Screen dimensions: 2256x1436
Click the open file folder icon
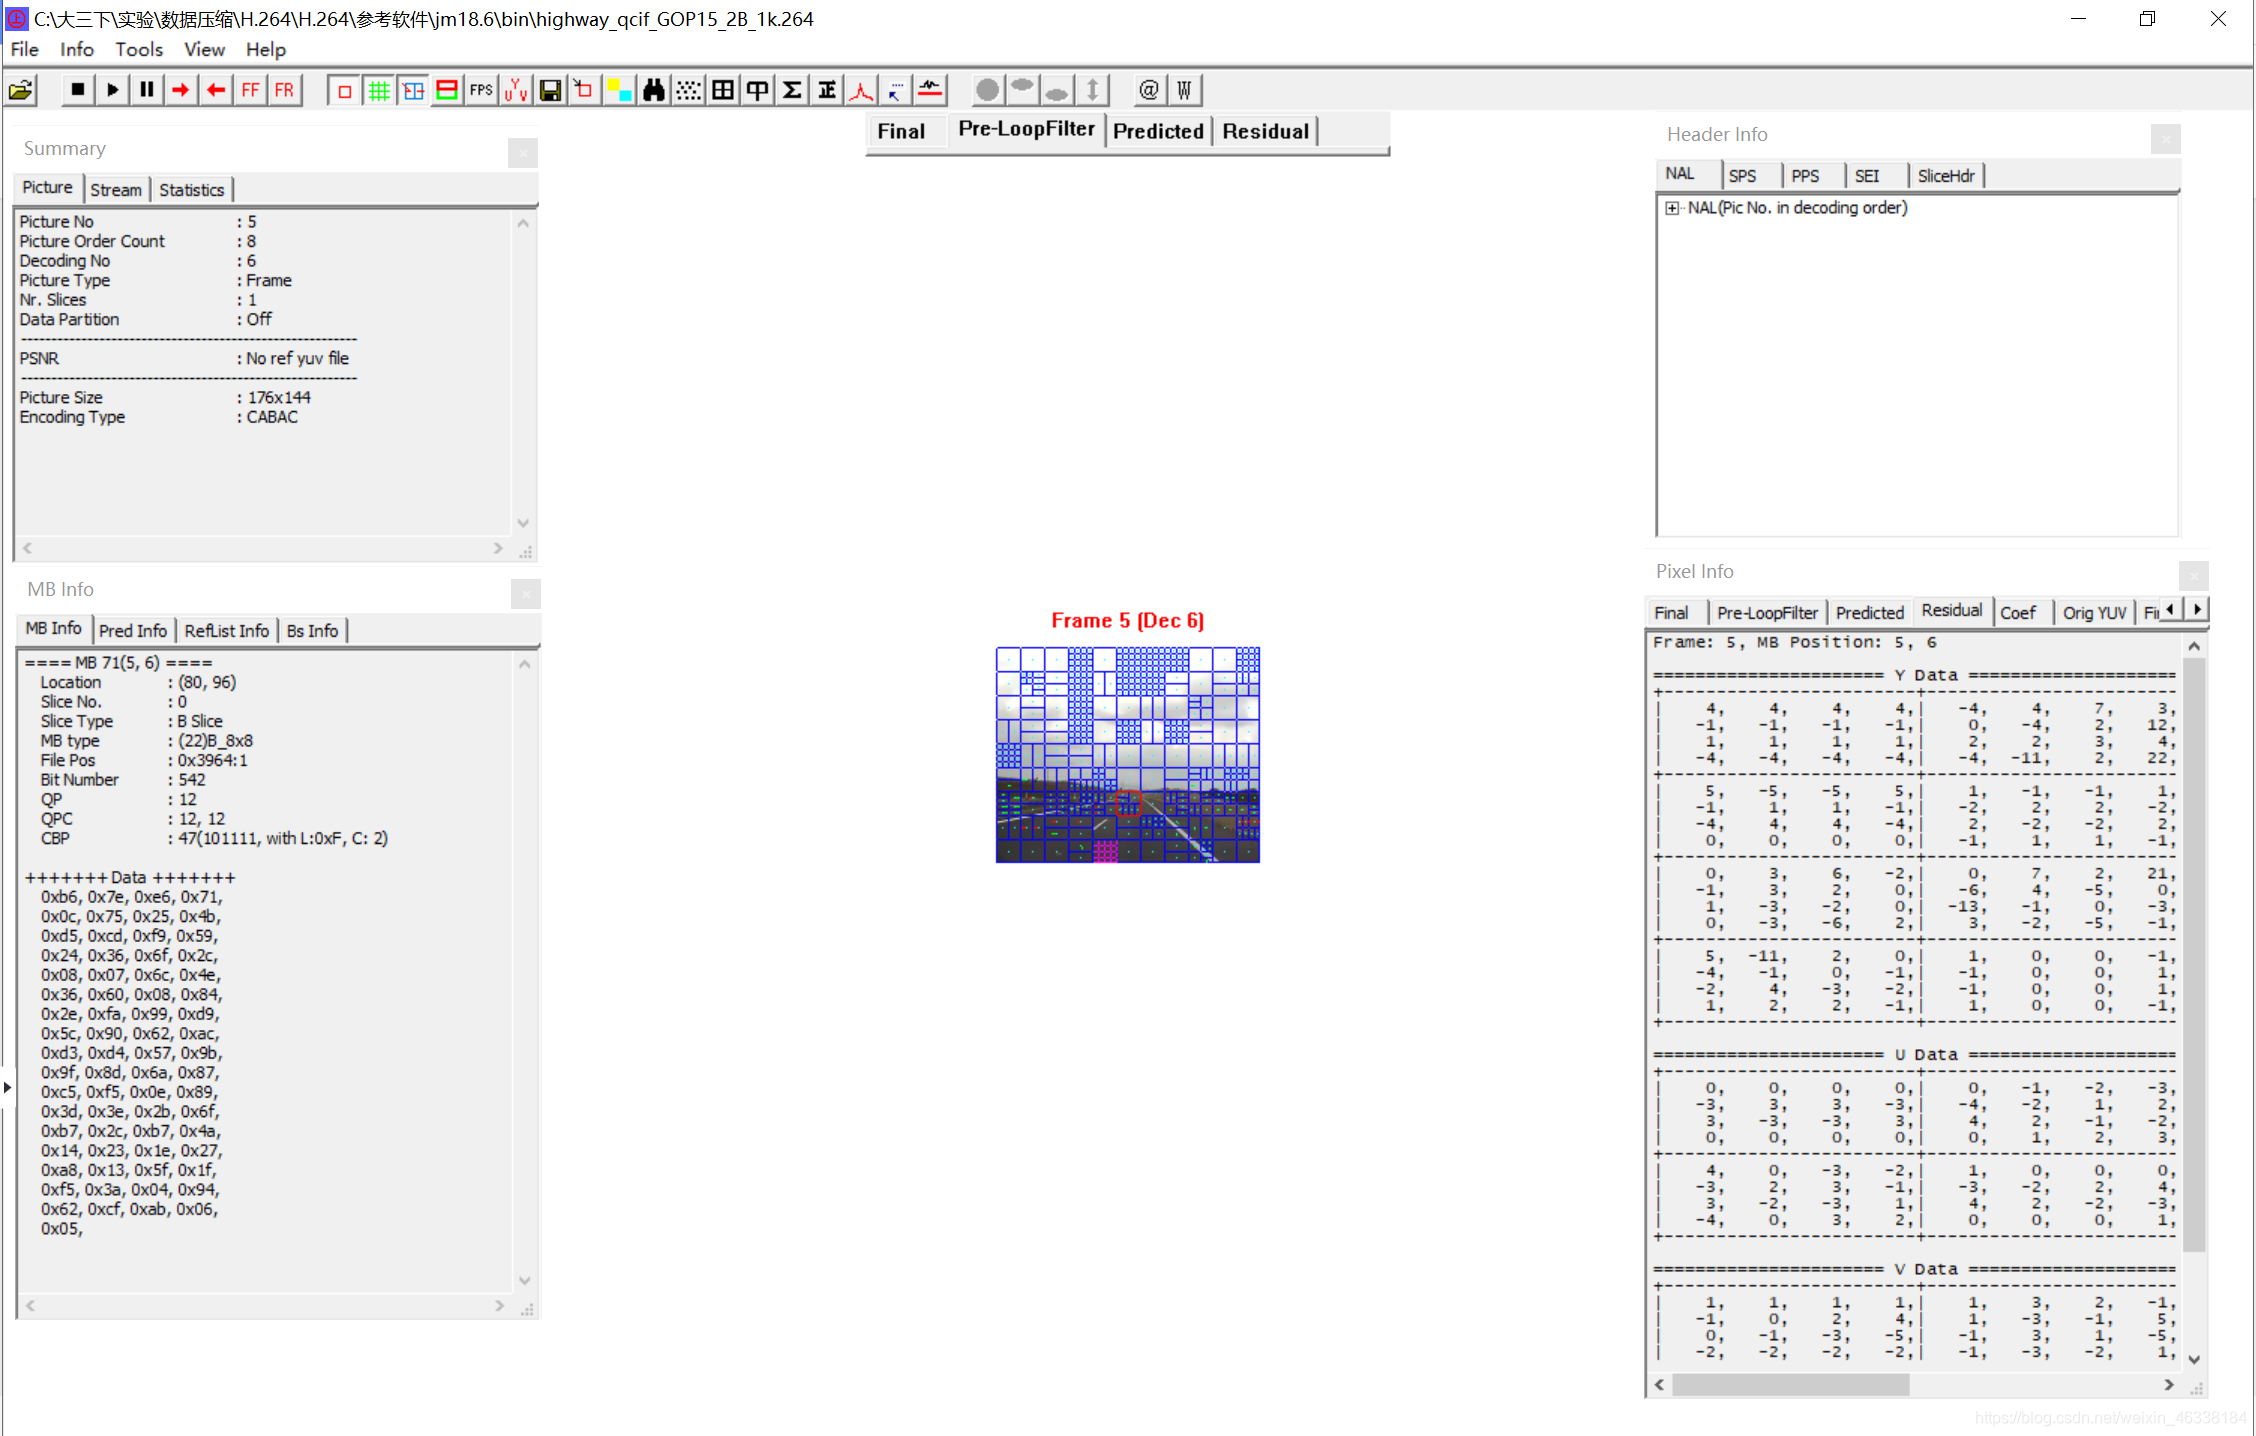[x=21, y=91]
